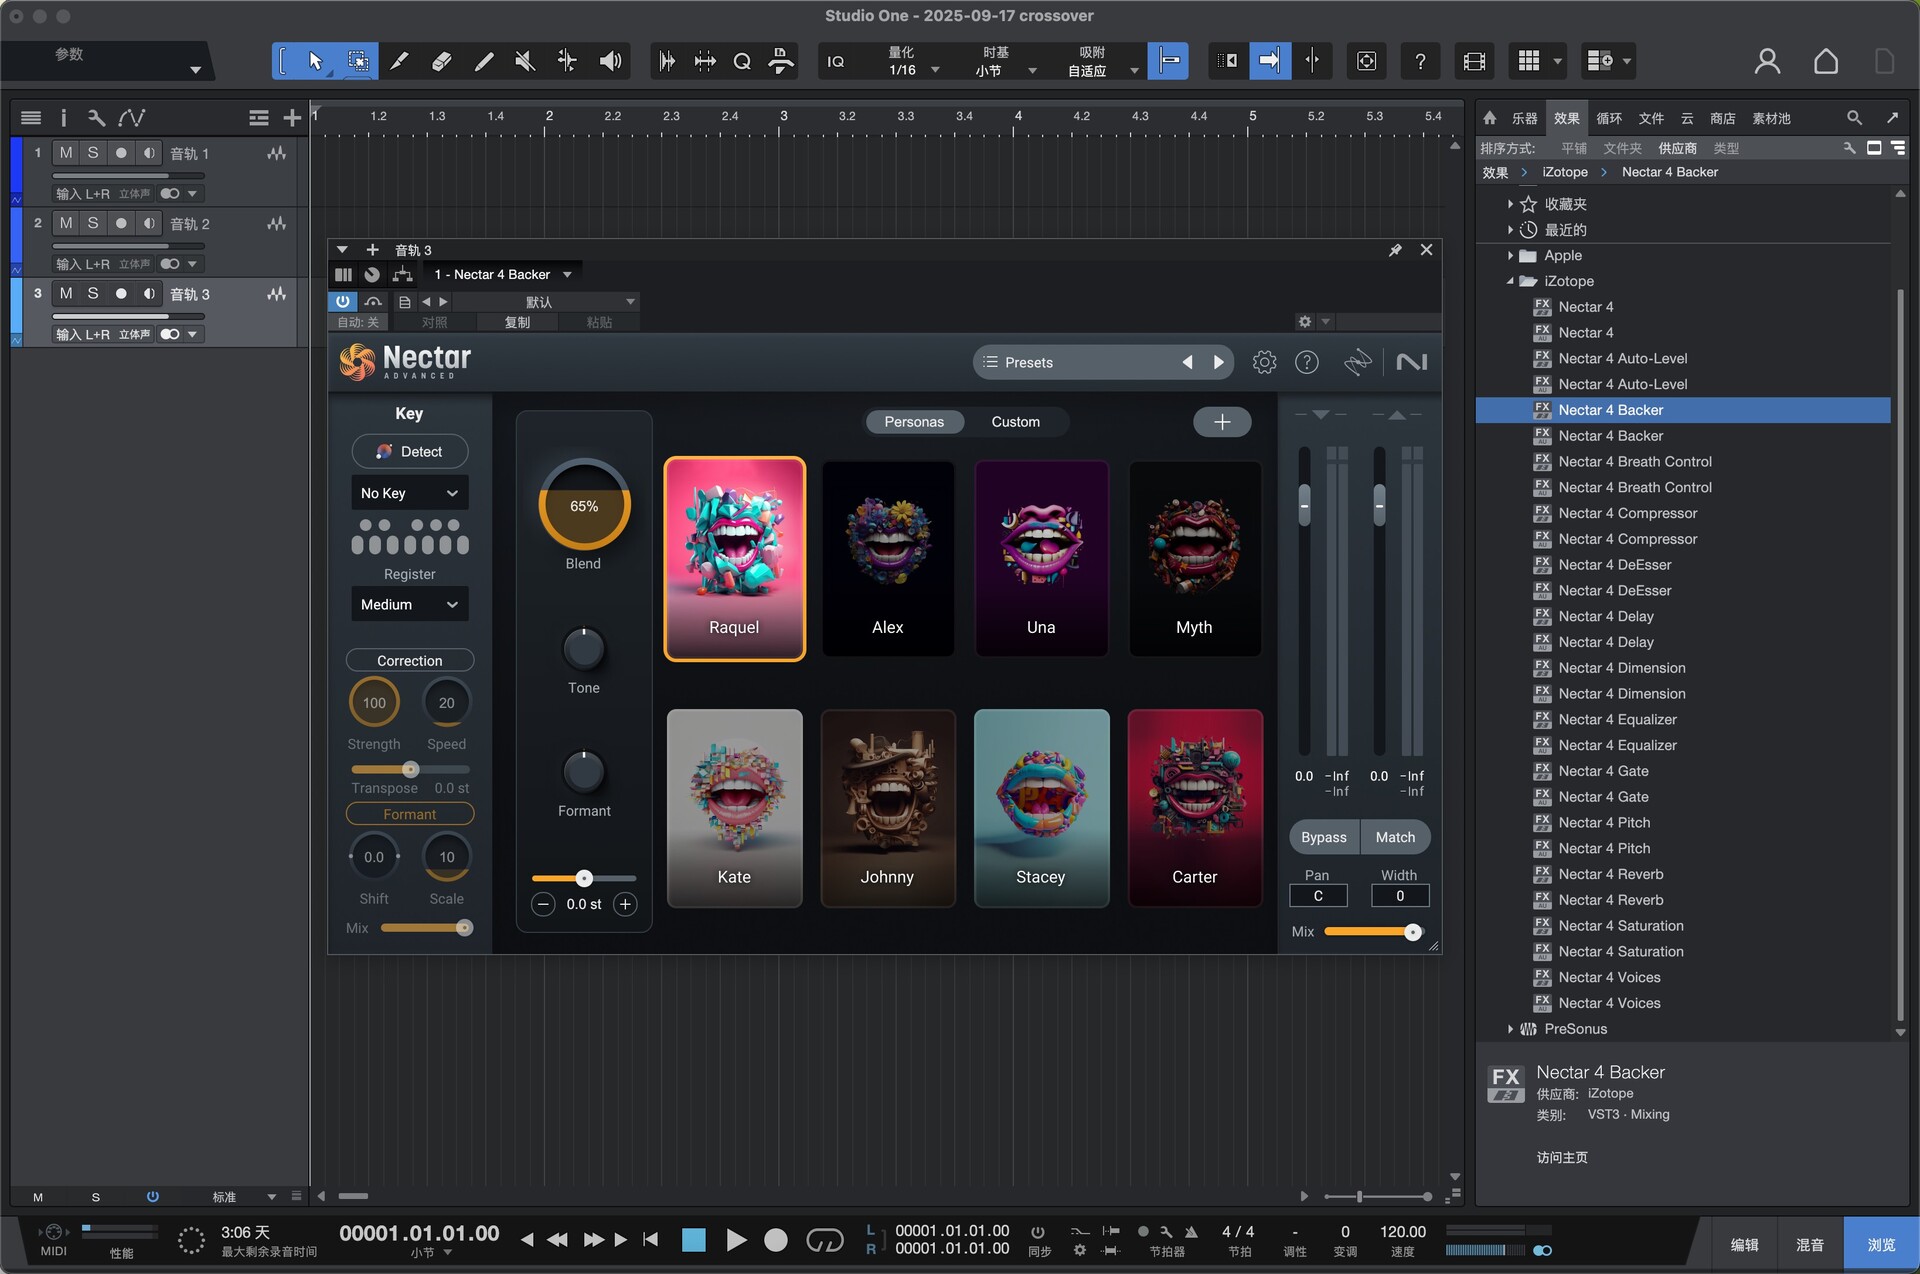The height and width of the screenshot is (1274, 1920).
Task: Switch to the 乐器 browser tab
Action: click(x=1524, y=118)
